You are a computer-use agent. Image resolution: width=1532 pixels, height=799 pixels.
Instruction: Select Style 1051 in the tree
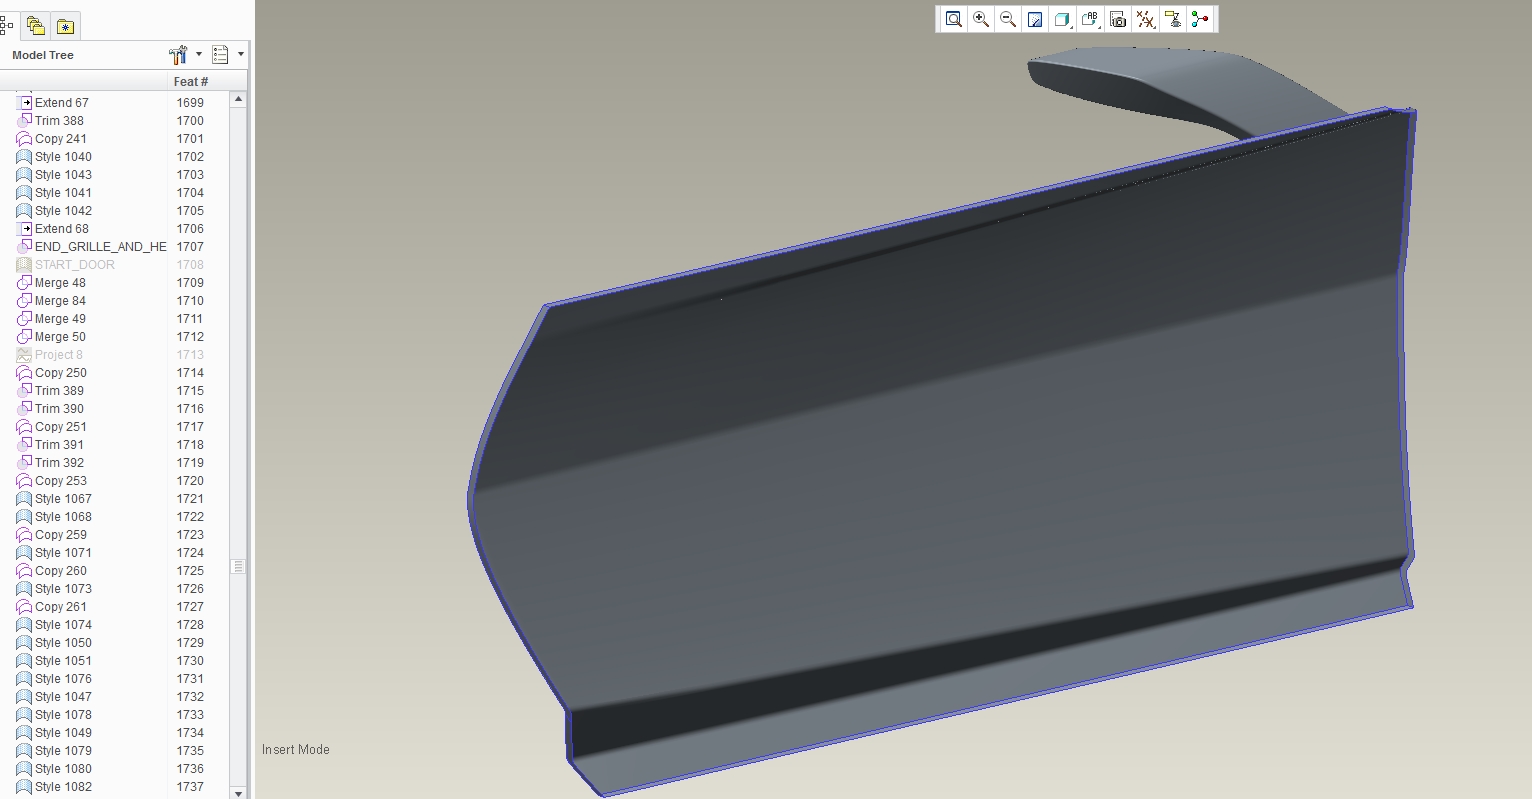[x=63, y=661]
